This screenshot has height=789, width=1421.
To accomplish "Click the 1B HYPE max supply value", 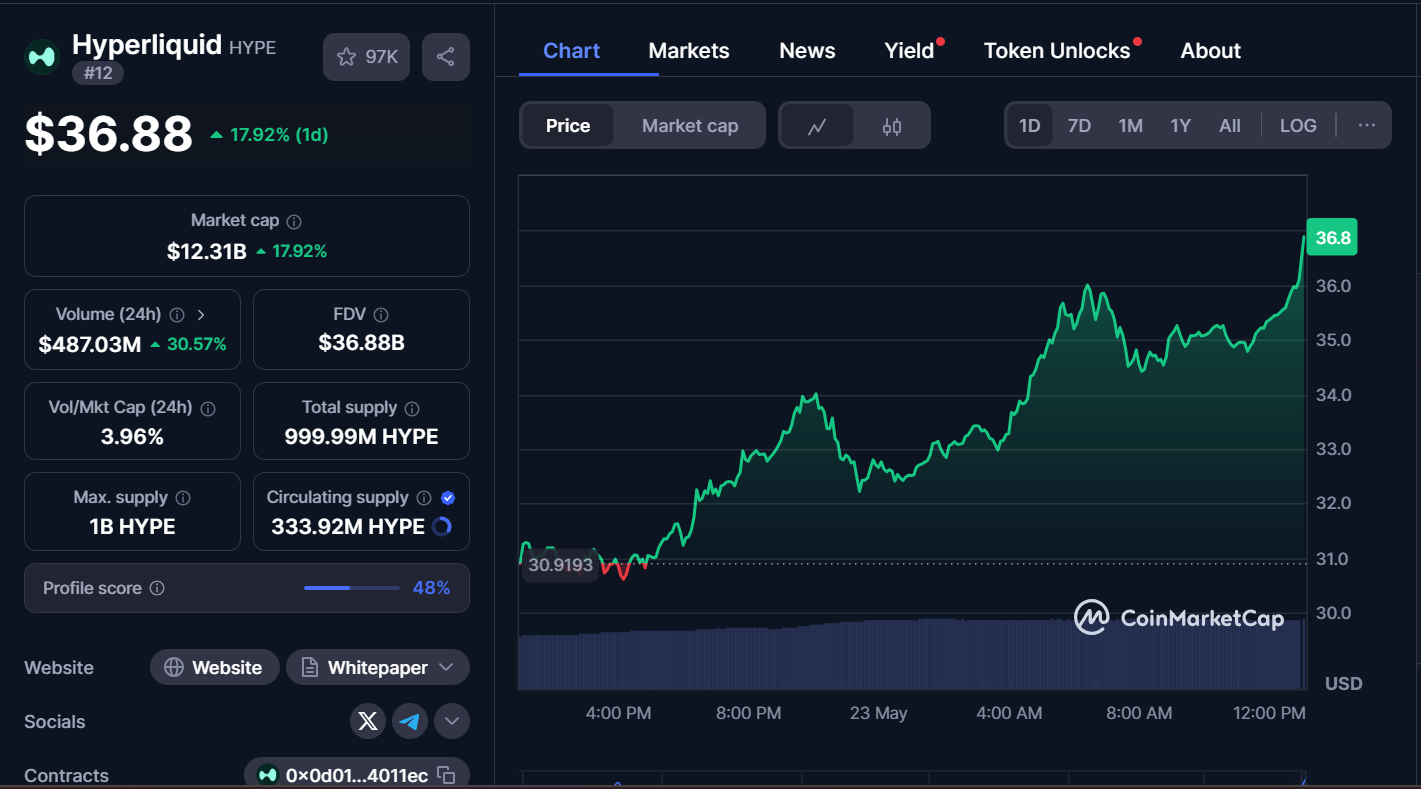I will click(132, 526).
